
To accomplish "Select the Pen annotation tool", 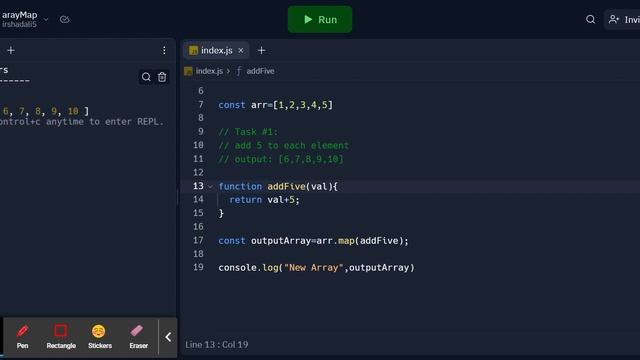I will (22, 337).
